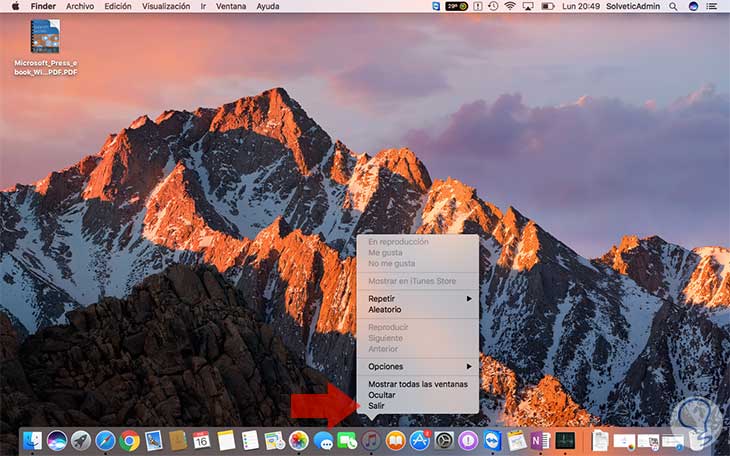Open the App Store dock icon
Viewport: 730px width, 456px height.
(x=419, y=440)
